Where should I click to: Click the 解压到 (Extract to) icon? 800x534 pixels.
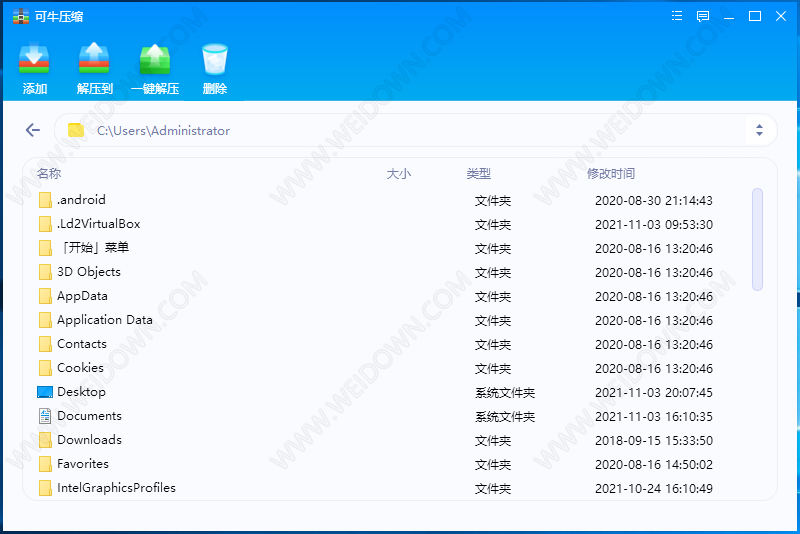95,60
